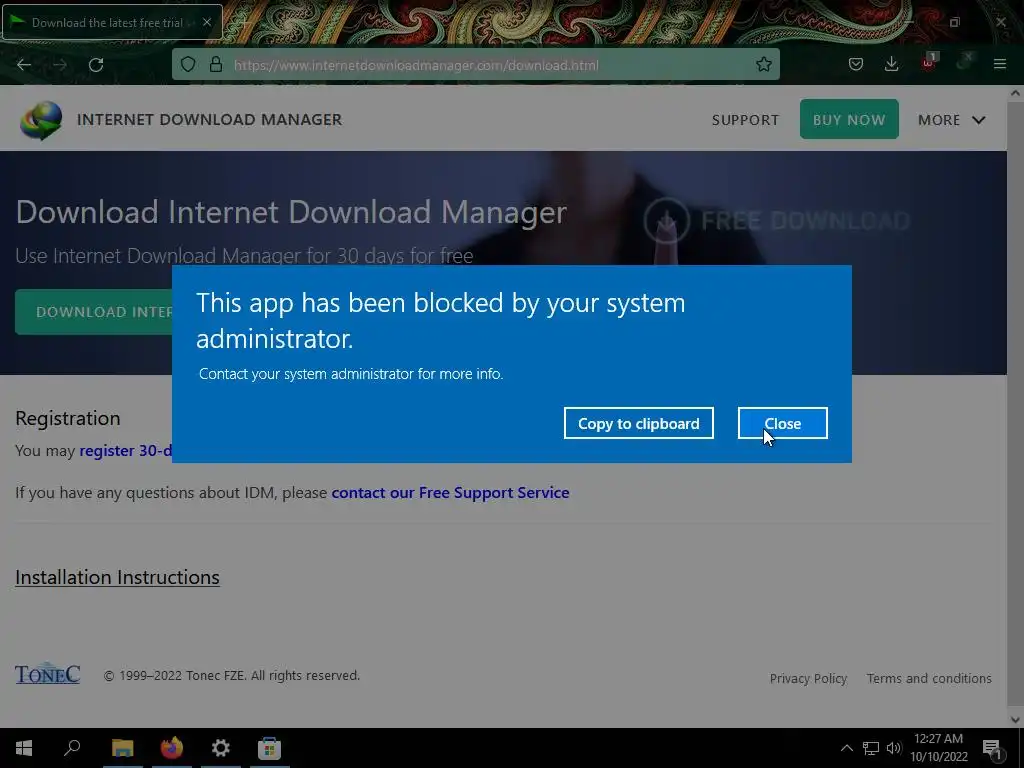
Task: Click the volume speaker tray icon
Action: [x=893, y=748]
